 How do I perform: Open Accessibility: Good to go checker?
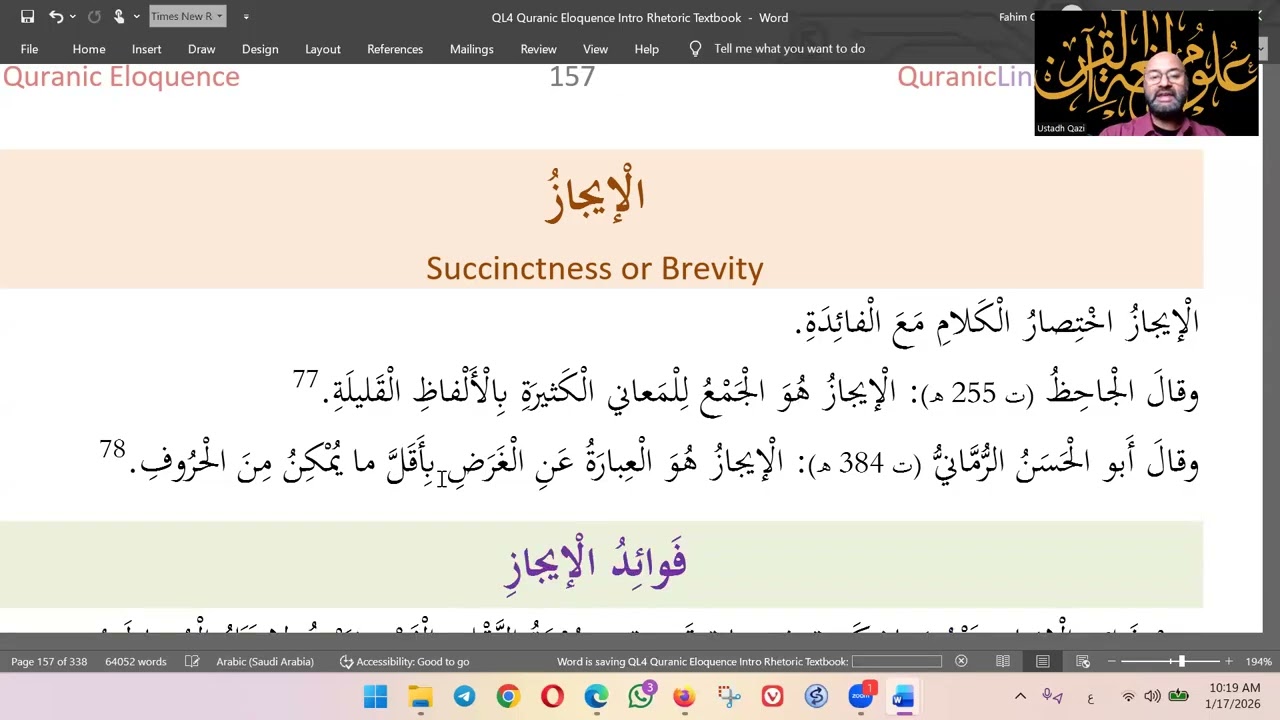tap(404, 661)
